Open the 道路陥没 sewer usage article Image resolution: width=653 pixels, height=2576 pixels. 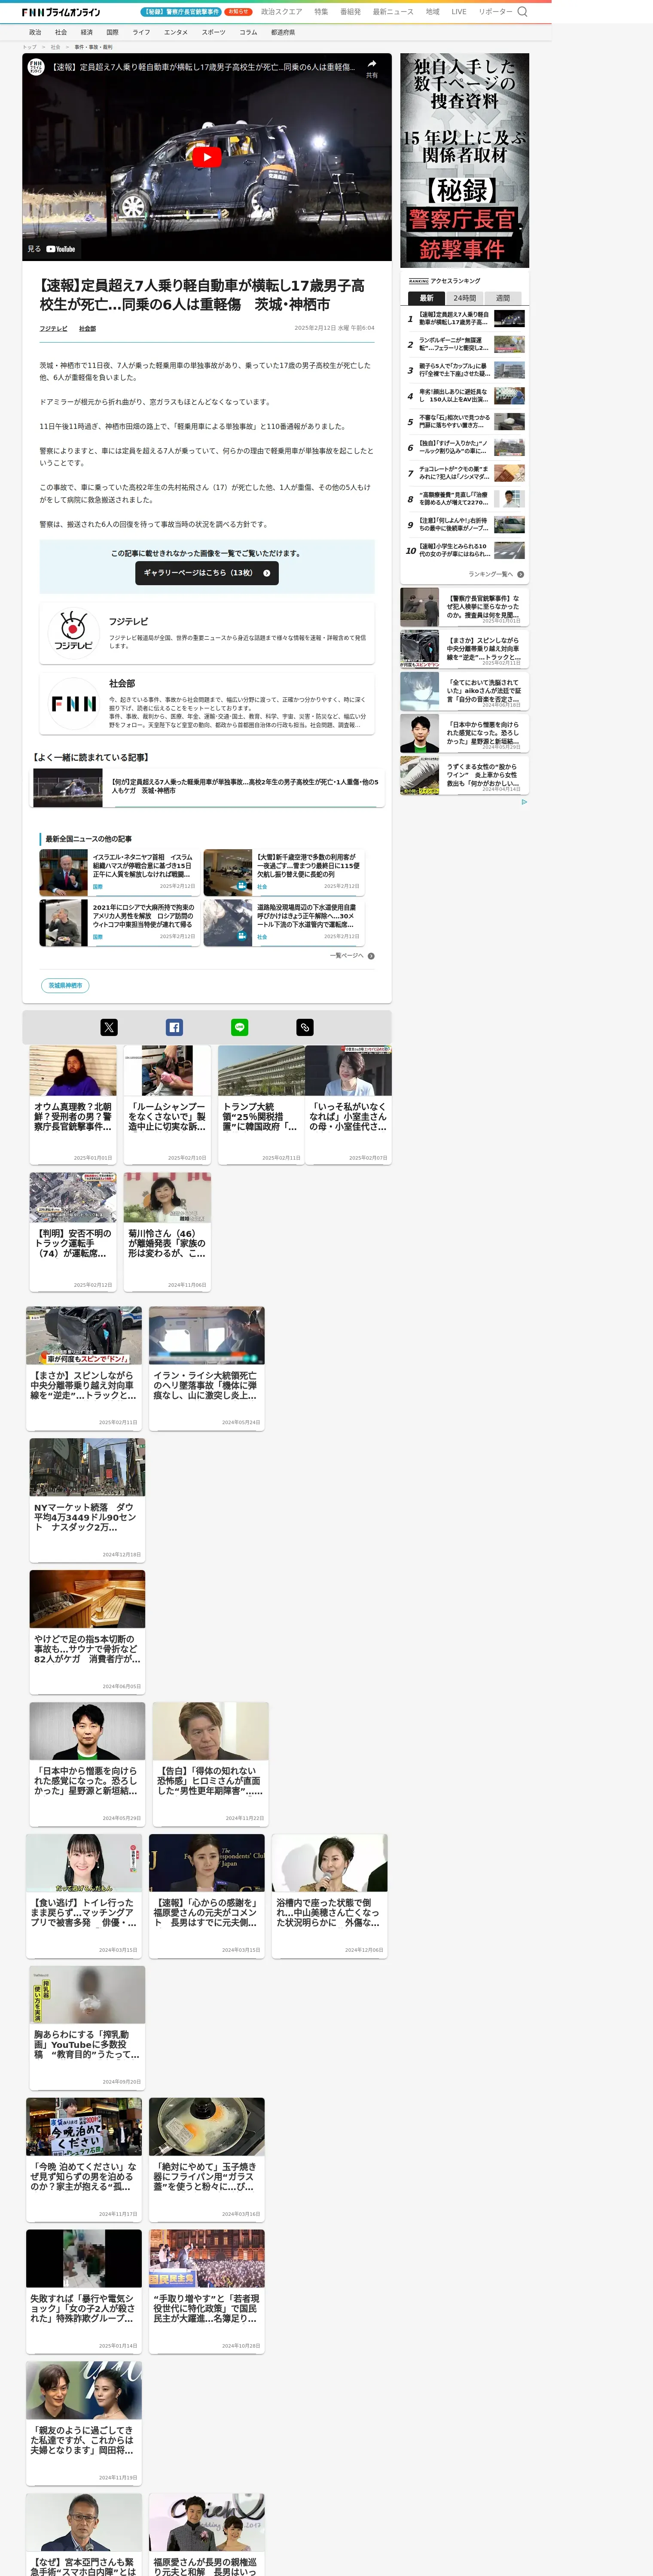(x=284, y=923)
